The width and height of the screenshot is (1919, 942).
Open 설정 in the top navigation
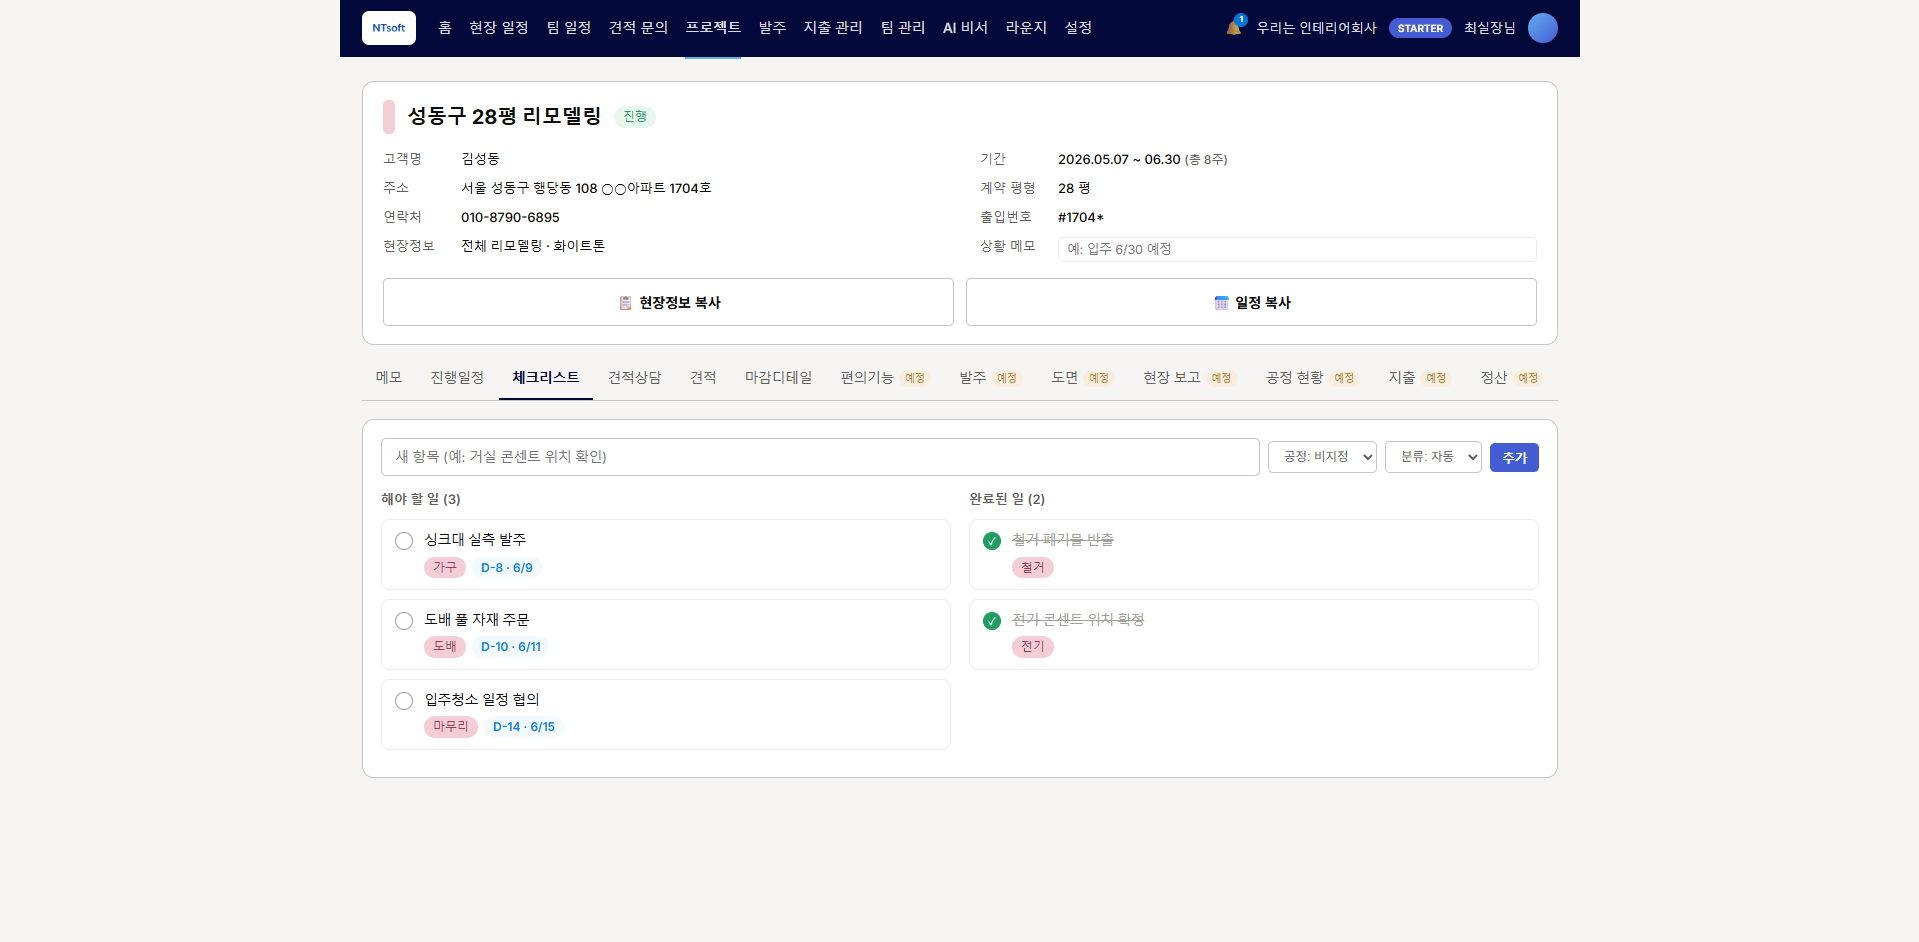[1078, 28]
